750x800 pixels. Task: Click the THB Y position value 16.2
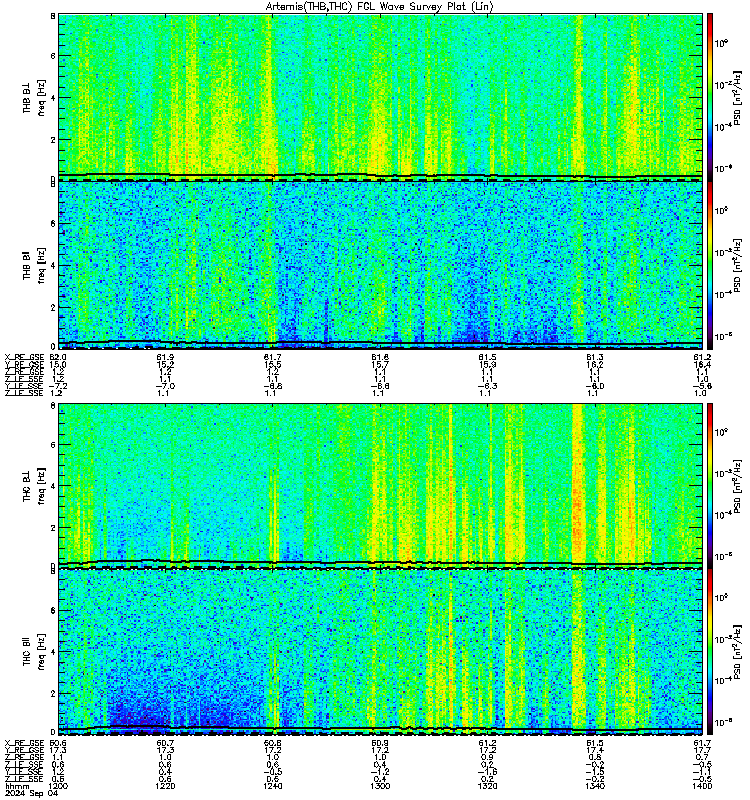(x=595, y=364)
